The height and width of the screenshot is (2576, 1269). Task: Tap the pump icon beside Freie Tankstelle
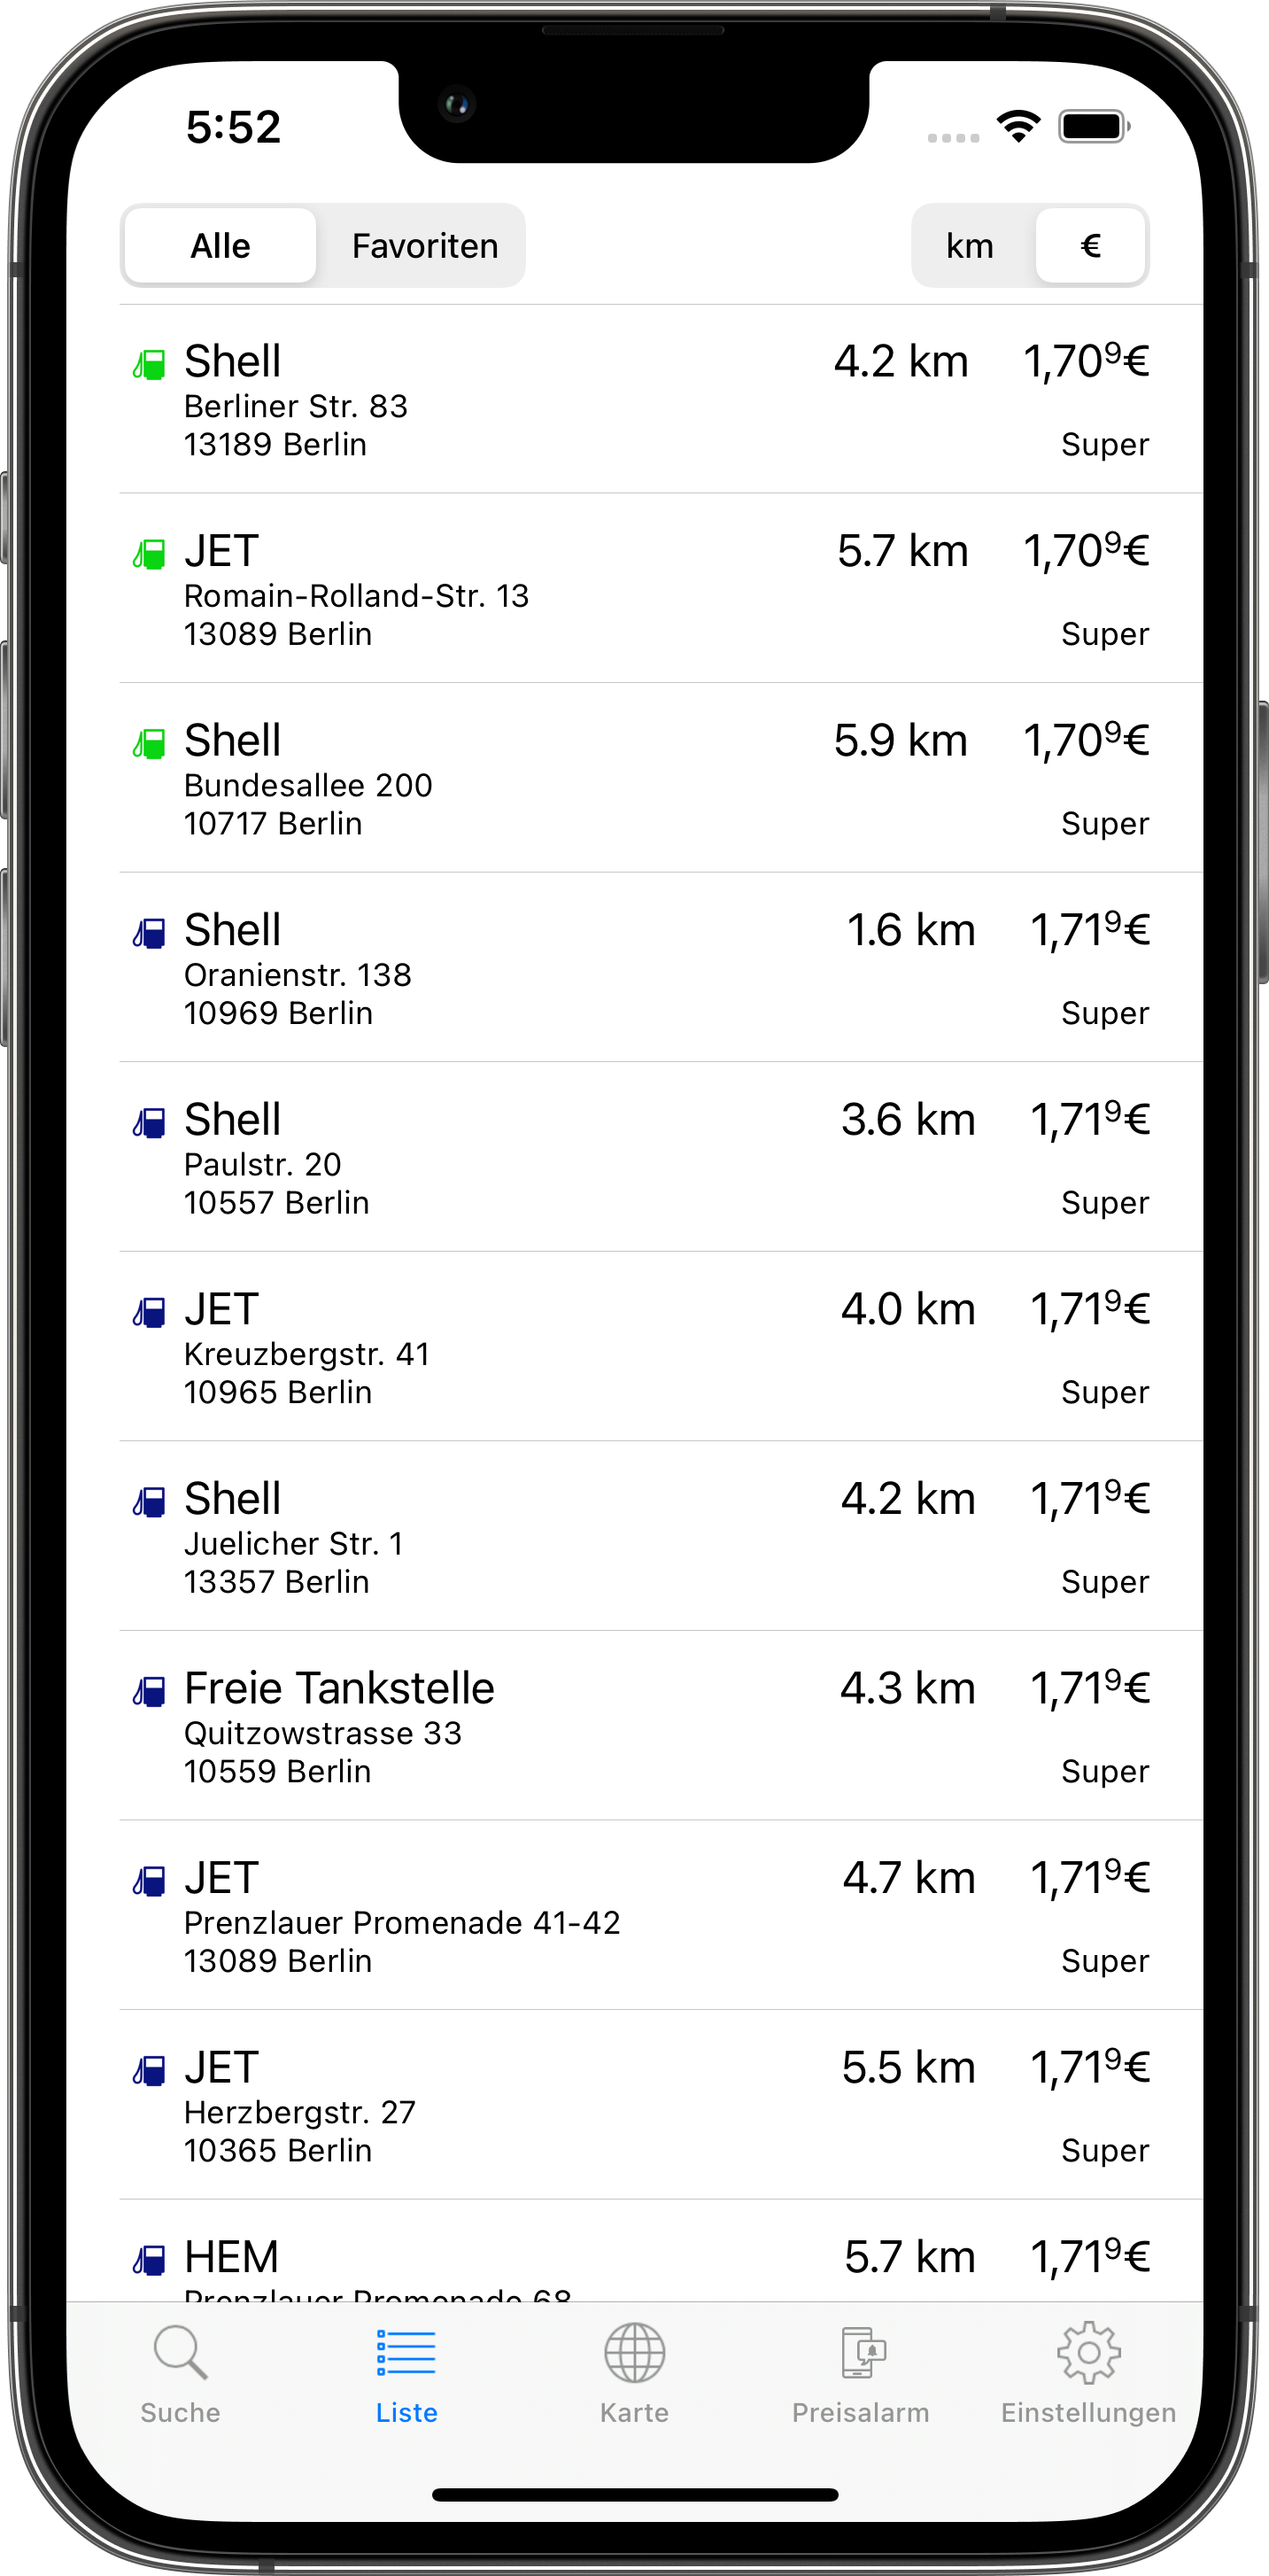pyautogui.click(x=149, y=1691)
